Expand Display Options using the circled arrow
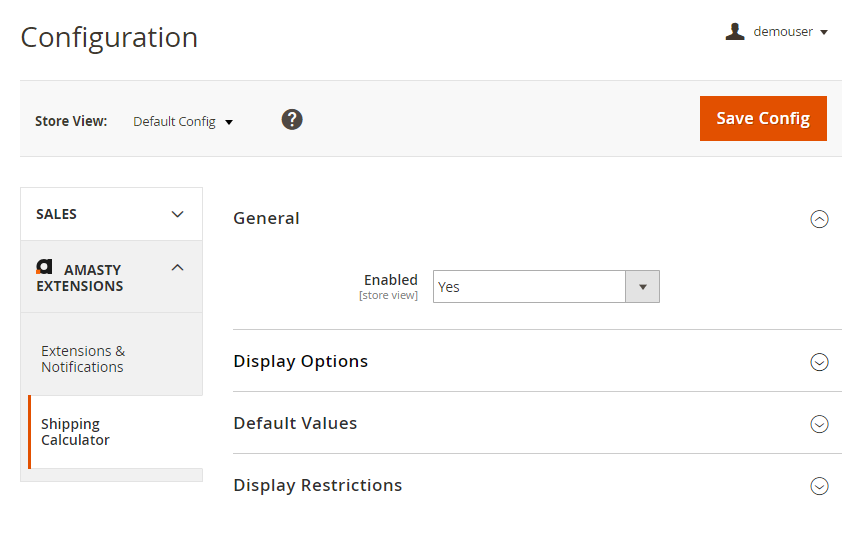 point(819,362)
